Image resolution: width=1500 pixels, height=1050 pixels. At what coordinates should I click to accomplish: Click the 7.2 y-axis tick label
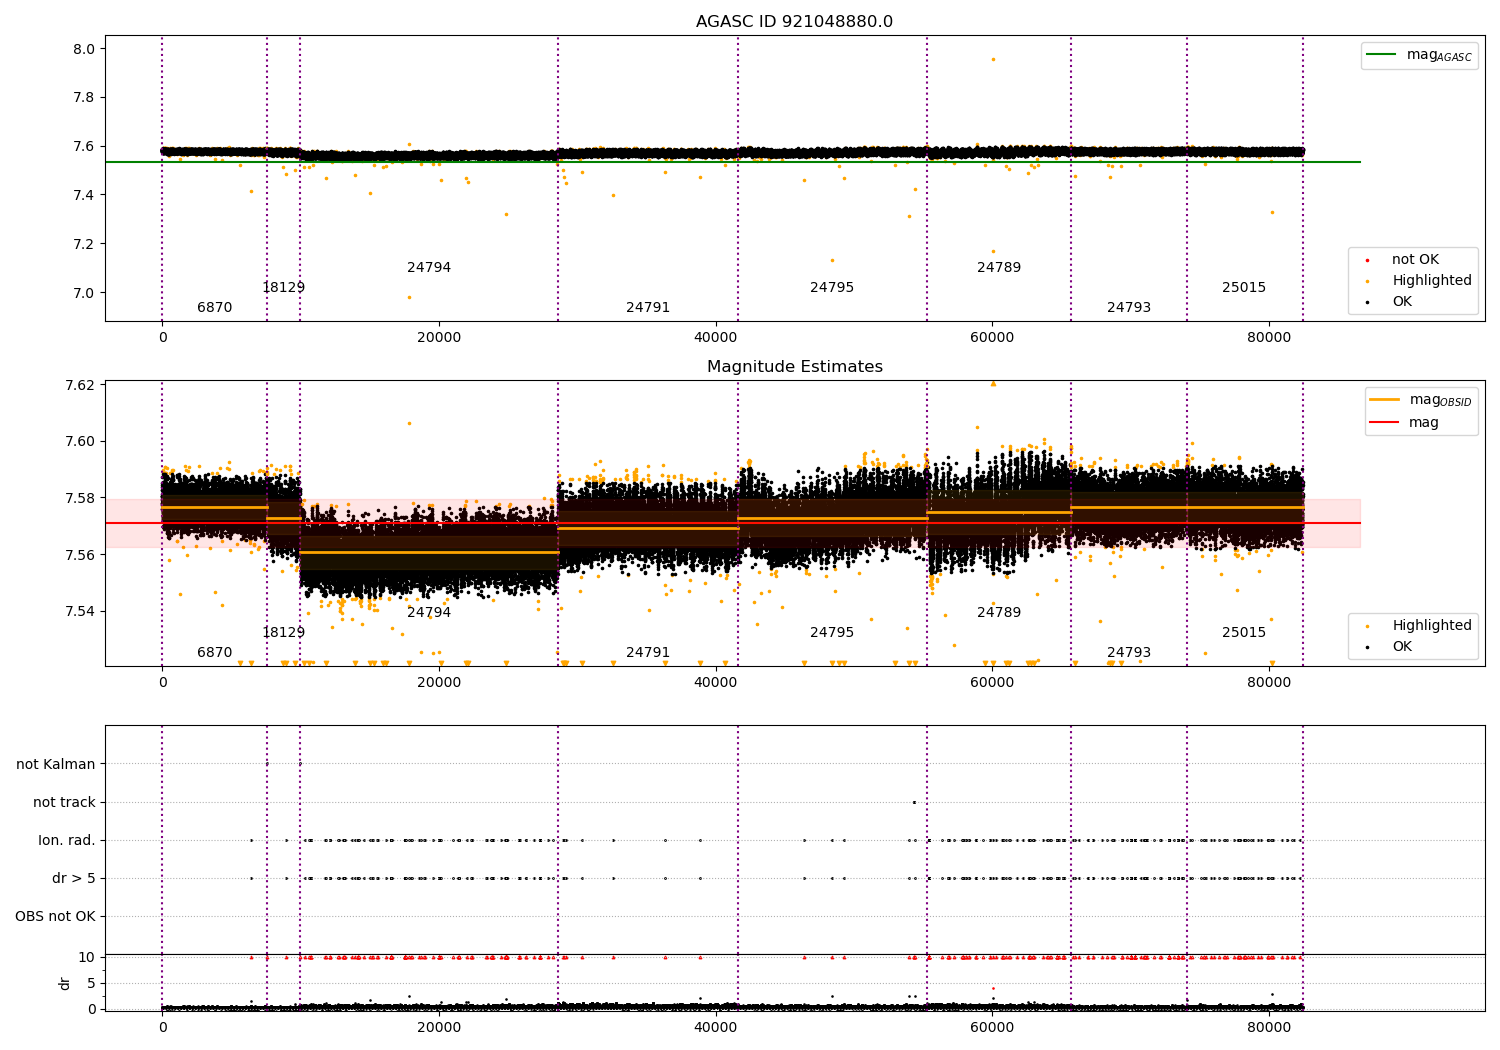84,244
